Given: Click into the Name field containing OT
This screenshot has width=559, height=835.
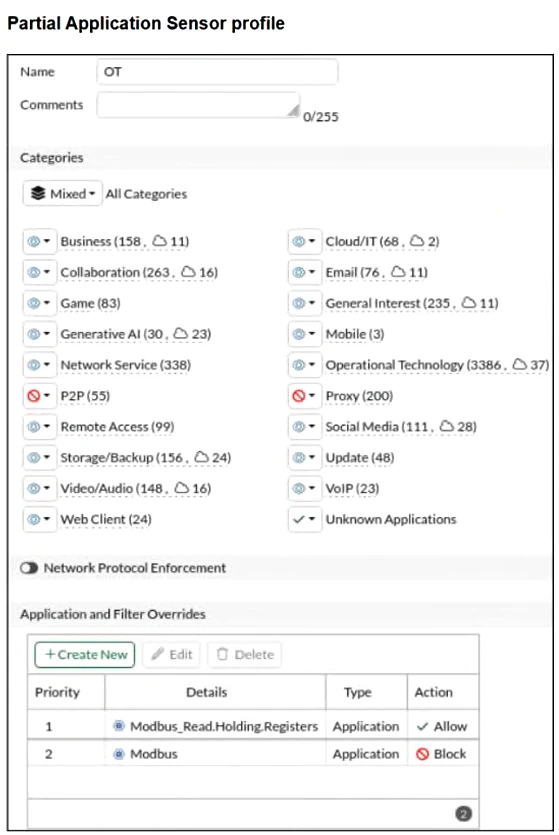Looking at the screenshot, I should coord(217,72).
